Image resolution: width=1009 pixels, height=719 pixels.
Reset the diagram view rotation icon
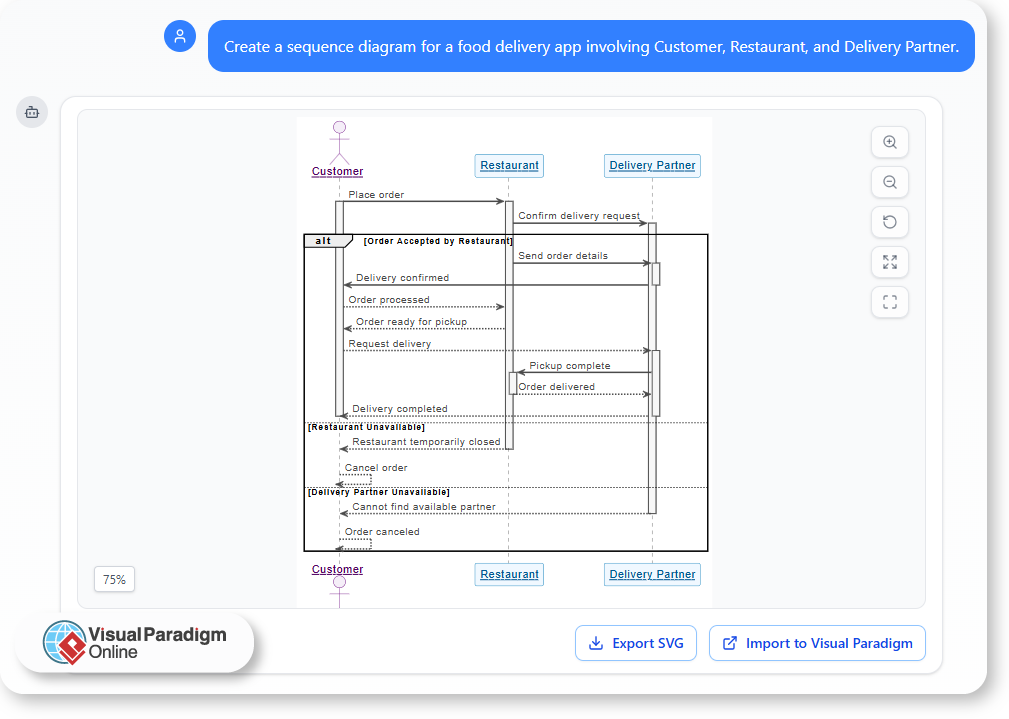pos(889,222)
